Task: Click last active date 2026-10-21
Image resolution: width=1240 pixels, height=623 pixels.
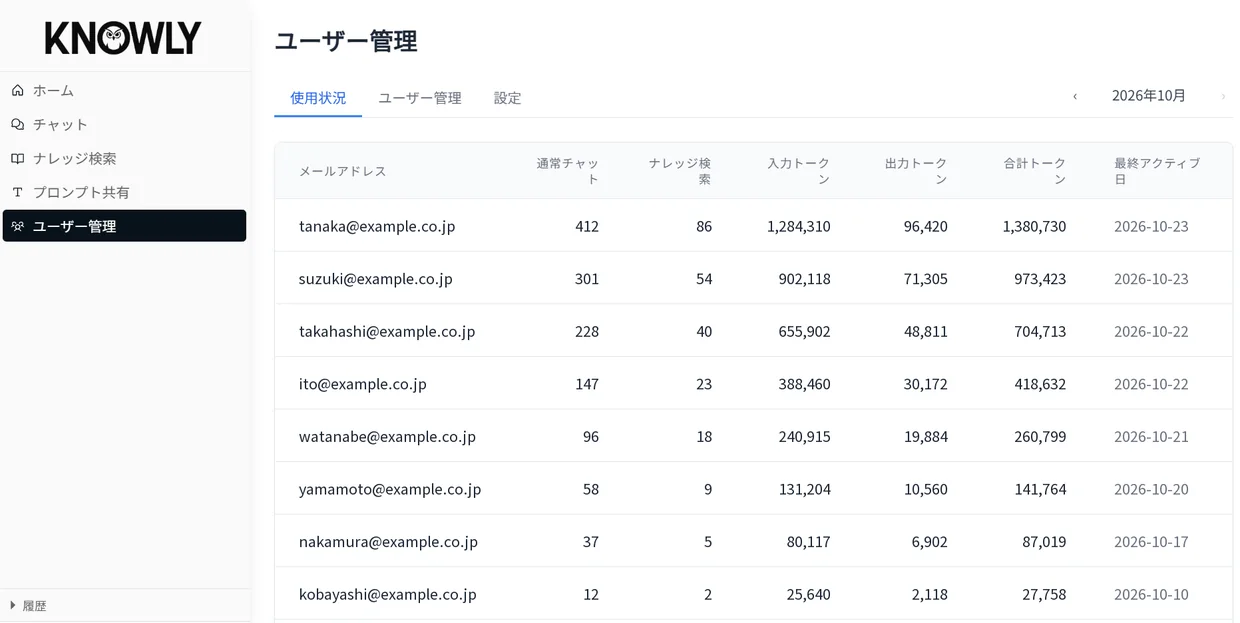Action: point(1151,437)
